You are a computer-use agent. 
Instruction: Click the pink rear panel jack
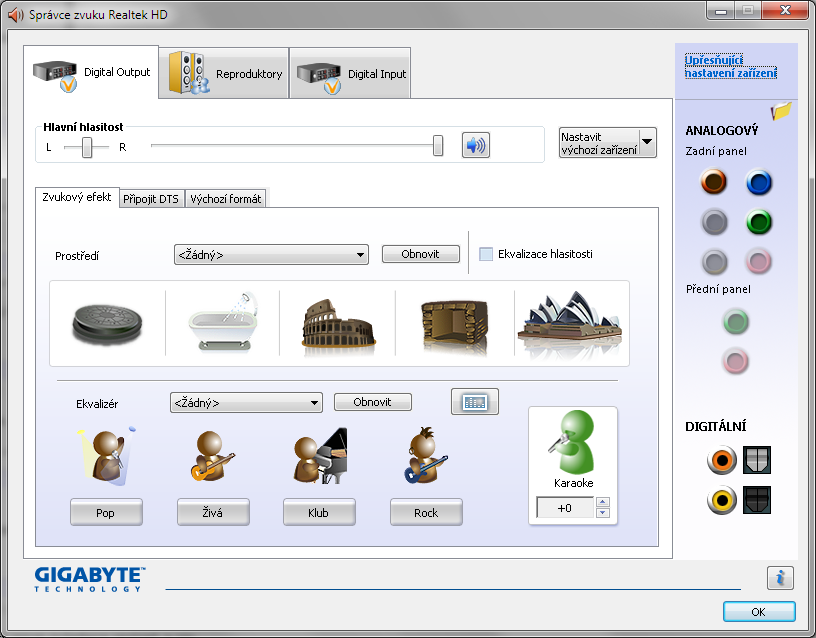(758, 261)
